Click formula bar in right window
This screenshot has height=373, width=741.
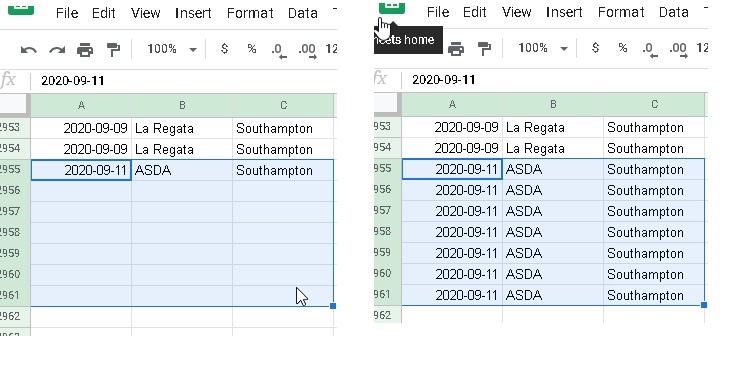point(555,80)
